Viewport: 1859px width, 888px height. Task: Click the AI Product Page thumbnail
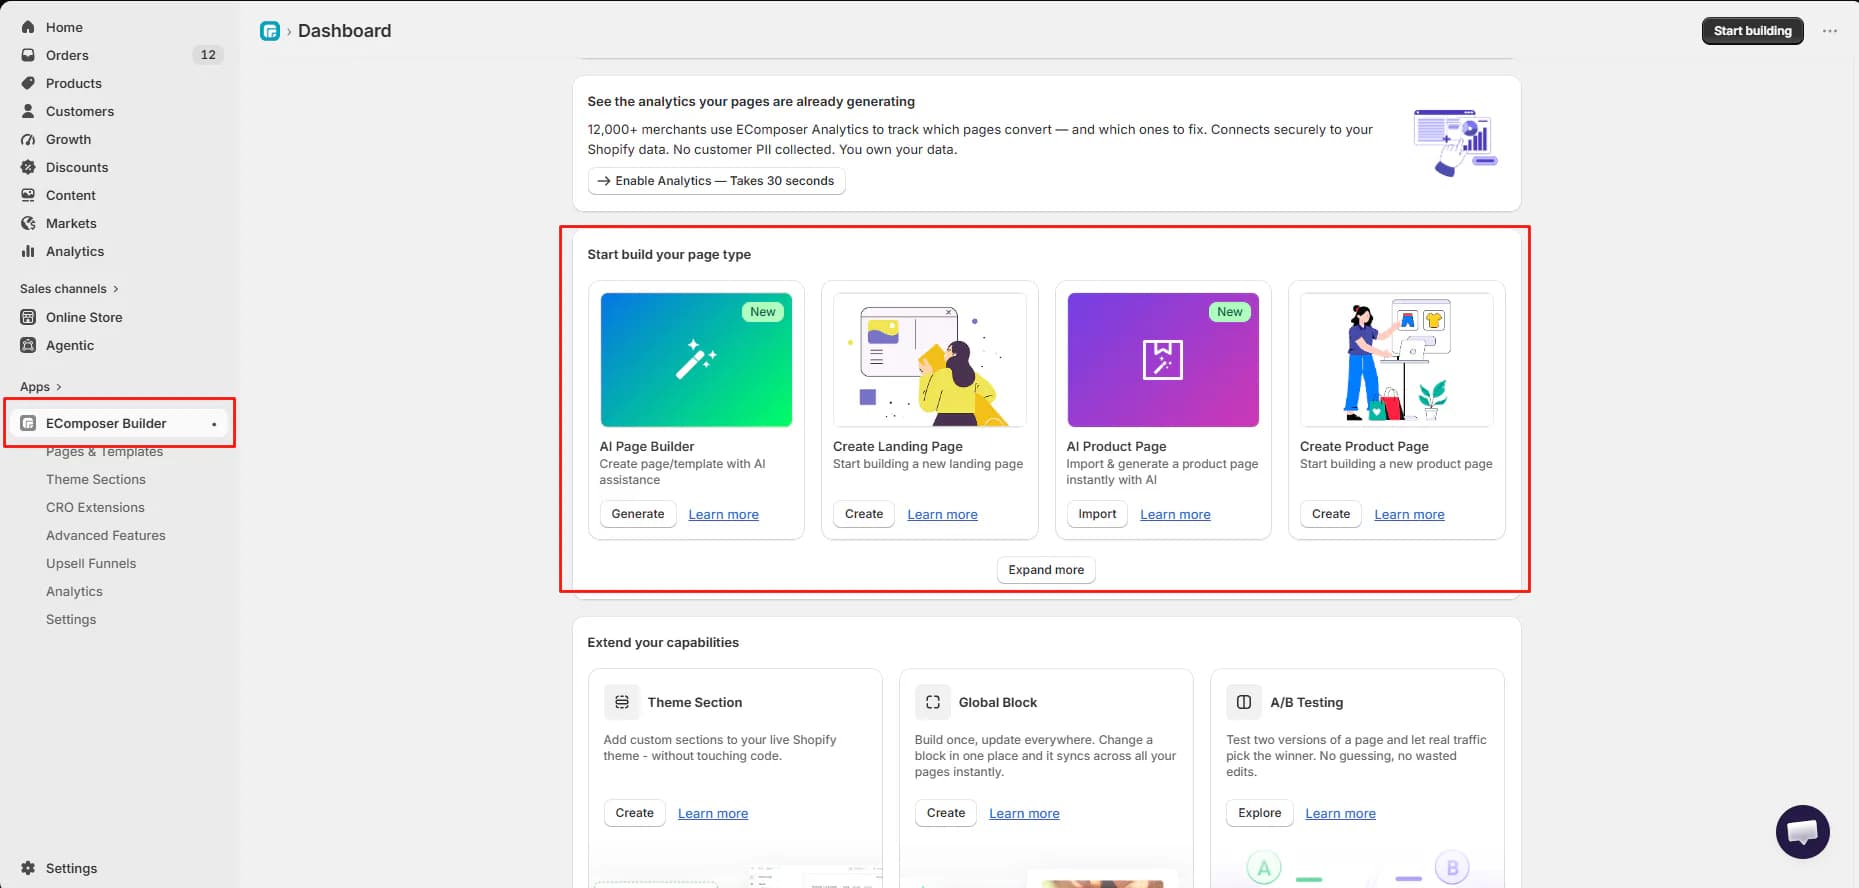coord(1163,360)
